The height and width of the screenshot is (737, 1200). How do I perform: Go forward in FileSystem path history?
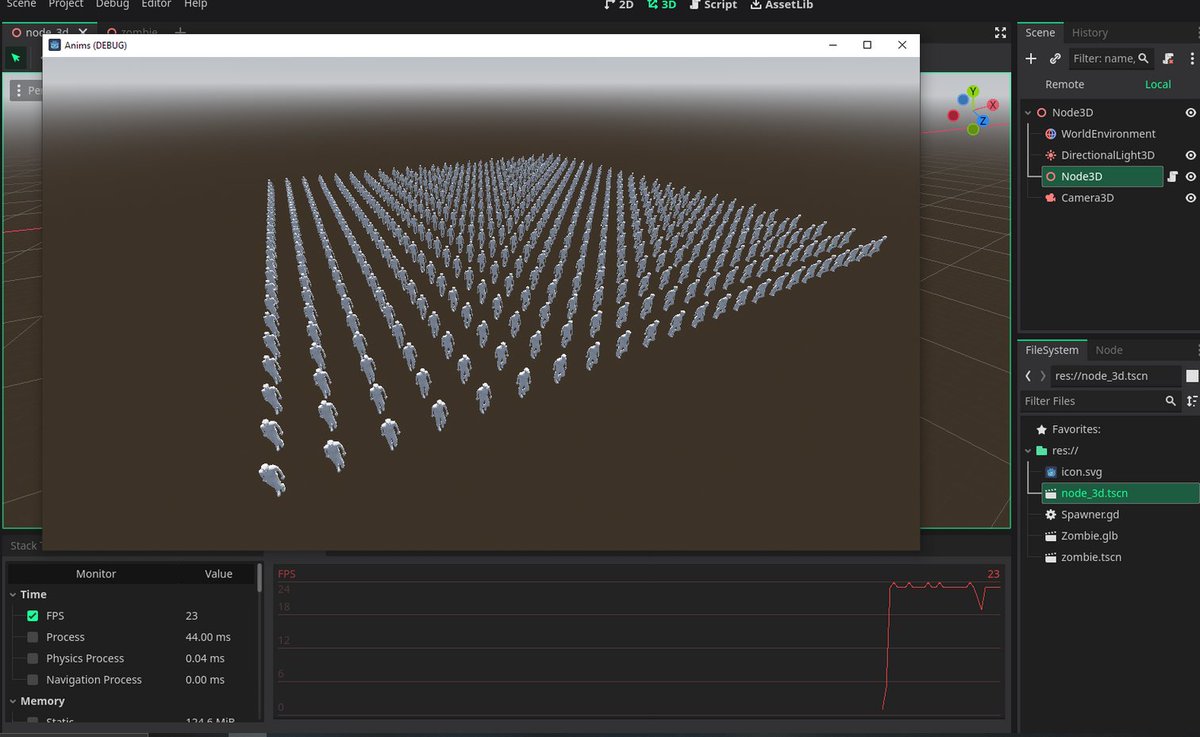[x=1043, y=376]
